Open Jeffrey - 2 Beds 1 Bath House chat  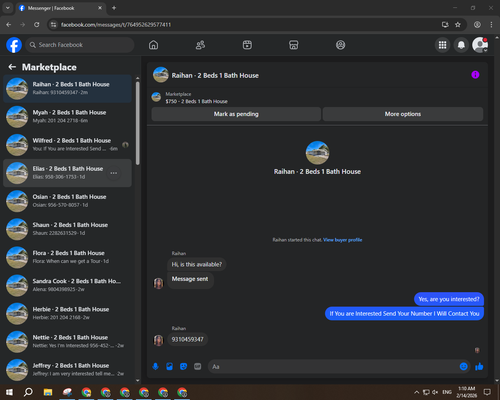(68, 370)
